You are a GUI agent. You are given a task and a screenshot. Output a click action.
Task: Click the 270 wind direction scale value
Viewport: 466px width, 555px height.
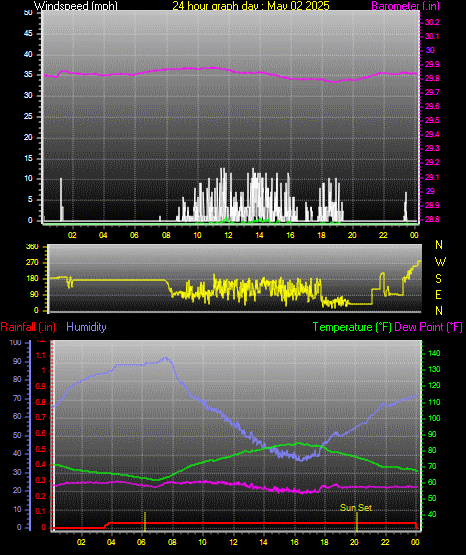(x=32, y=263)
